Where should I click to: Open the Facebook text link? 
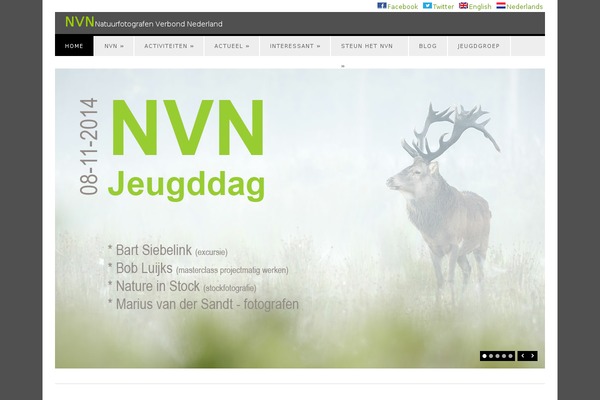[403, 7]
